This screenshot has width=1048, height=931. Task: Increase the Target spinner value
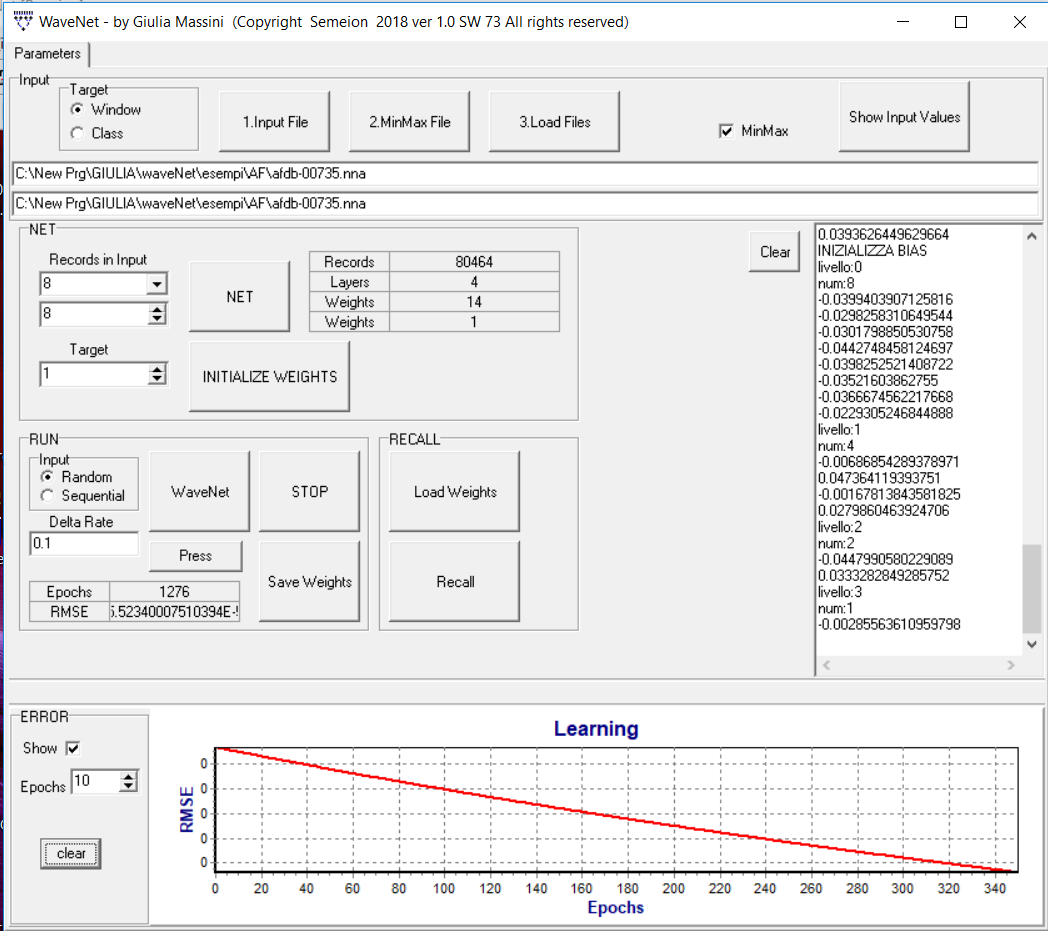click(157, 369)
